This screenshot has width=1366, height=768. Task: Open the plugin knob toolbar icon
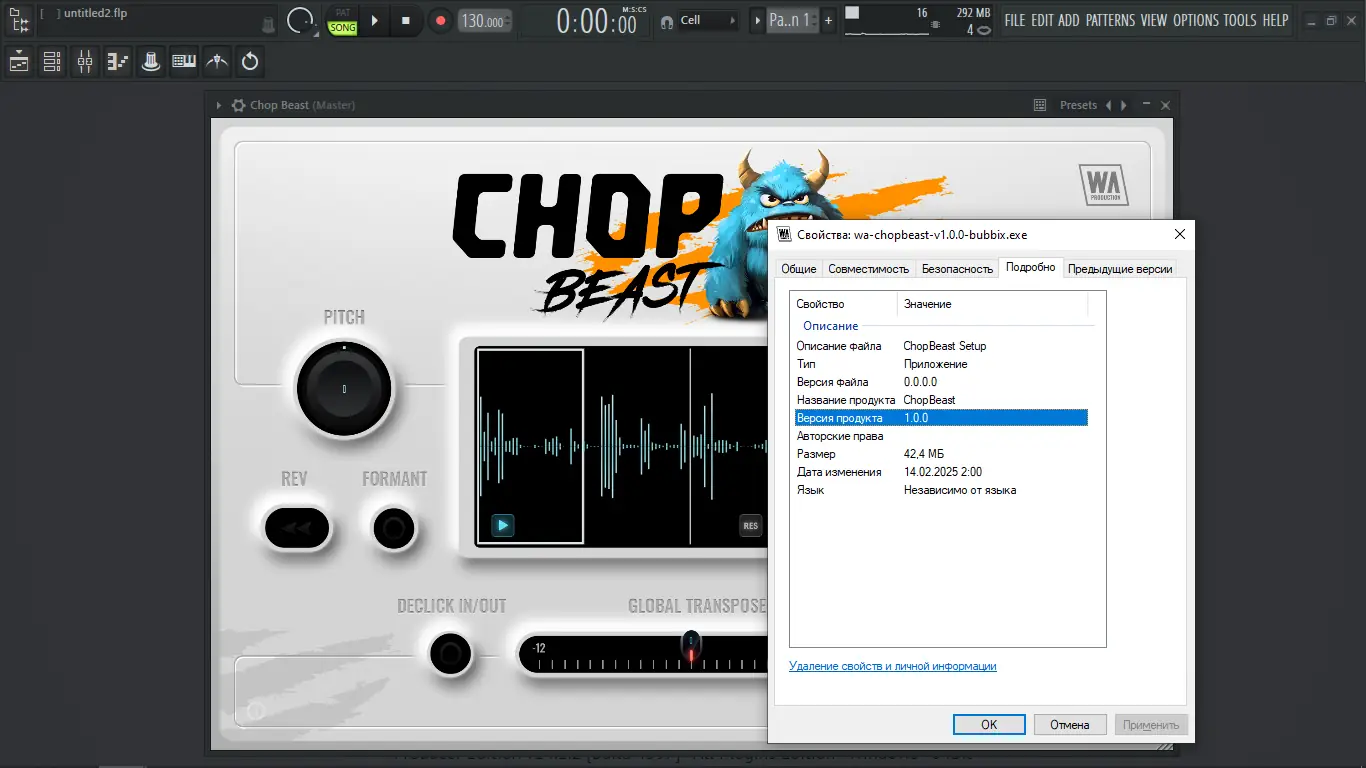click(151, 62)
